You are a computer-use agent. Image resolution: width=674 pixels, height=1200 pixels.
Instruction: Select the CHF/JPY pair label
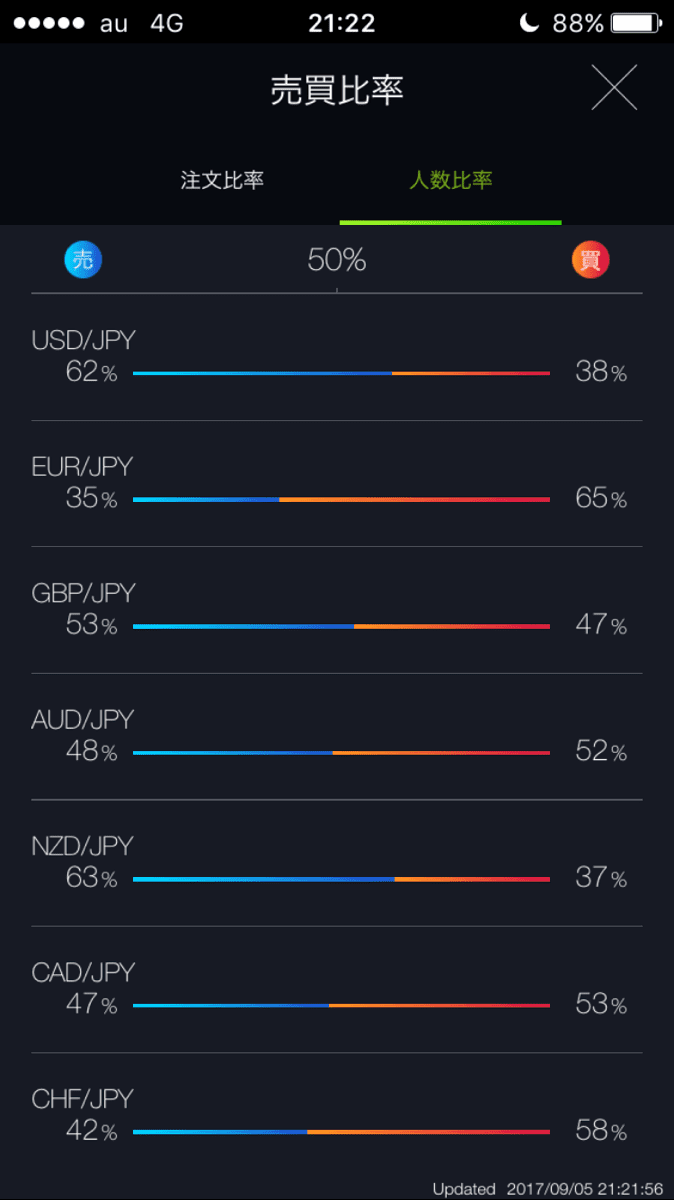click(x=82, y=1099)
